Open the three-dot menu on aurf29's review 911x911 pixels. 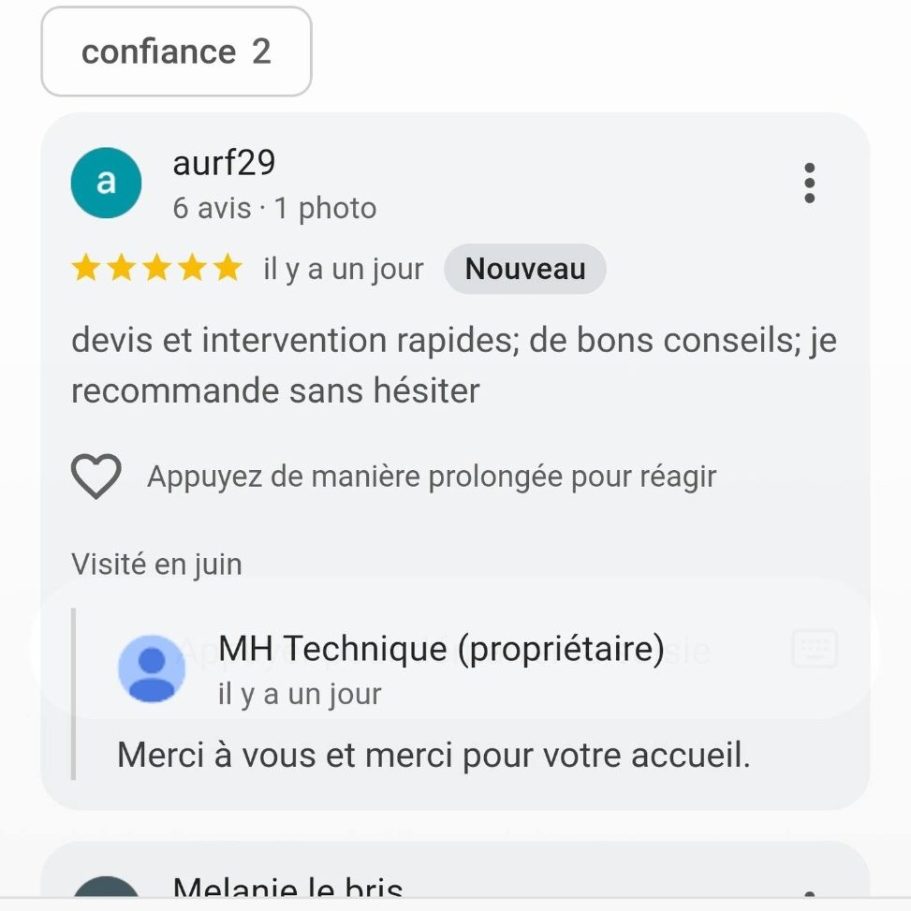pos(809,184)
